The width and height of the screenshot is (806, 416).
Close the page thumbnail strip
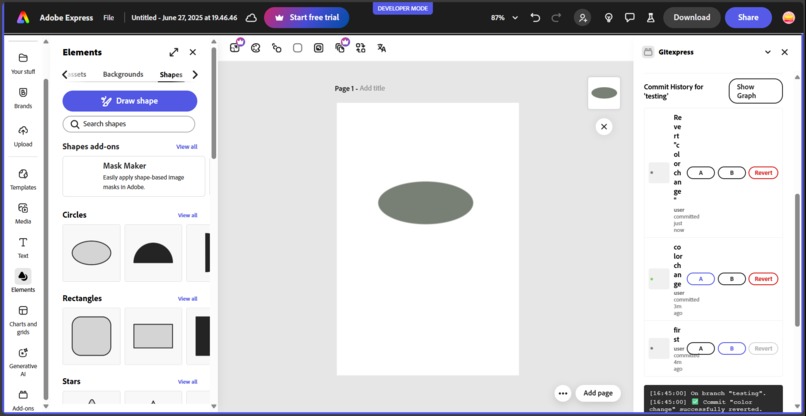pos(604,126)
